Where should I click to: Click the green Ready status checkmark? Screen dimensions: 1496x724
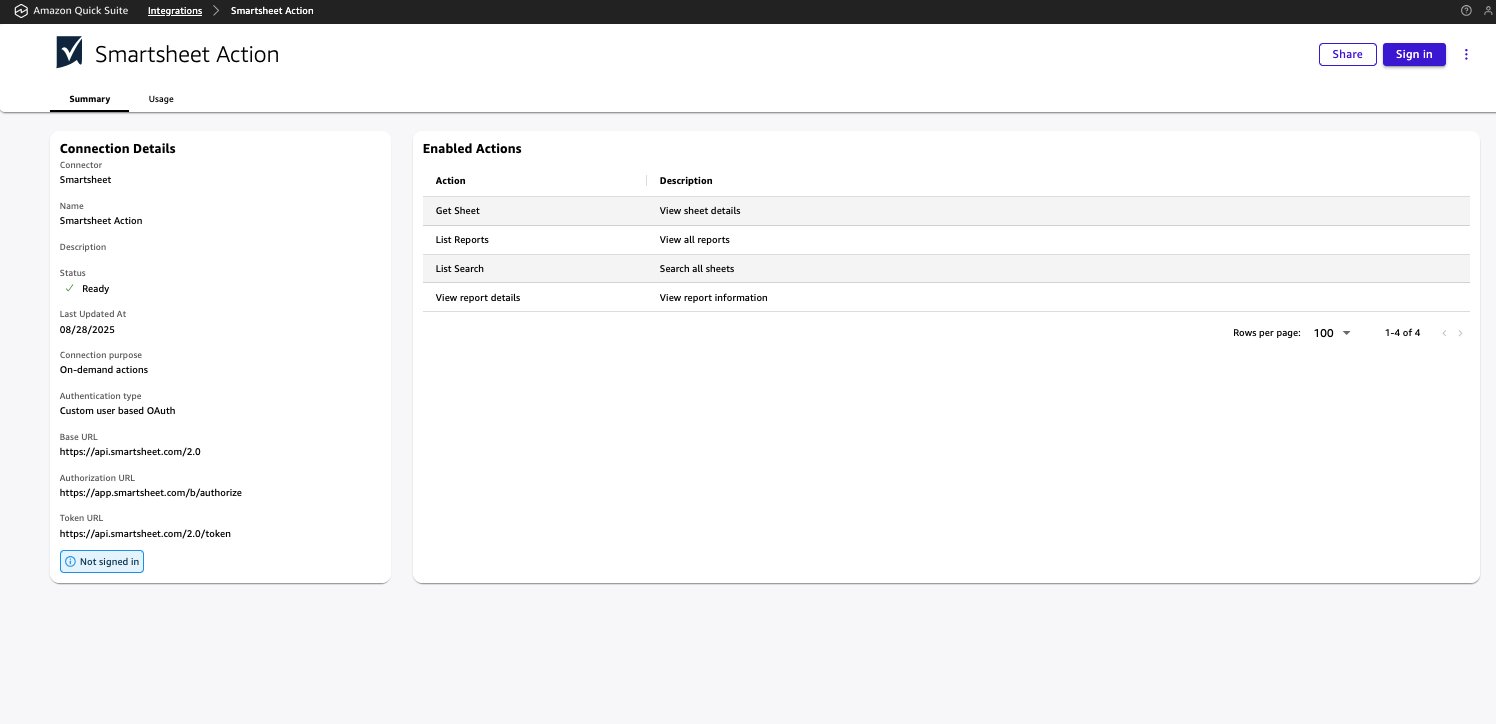[70, 288]
